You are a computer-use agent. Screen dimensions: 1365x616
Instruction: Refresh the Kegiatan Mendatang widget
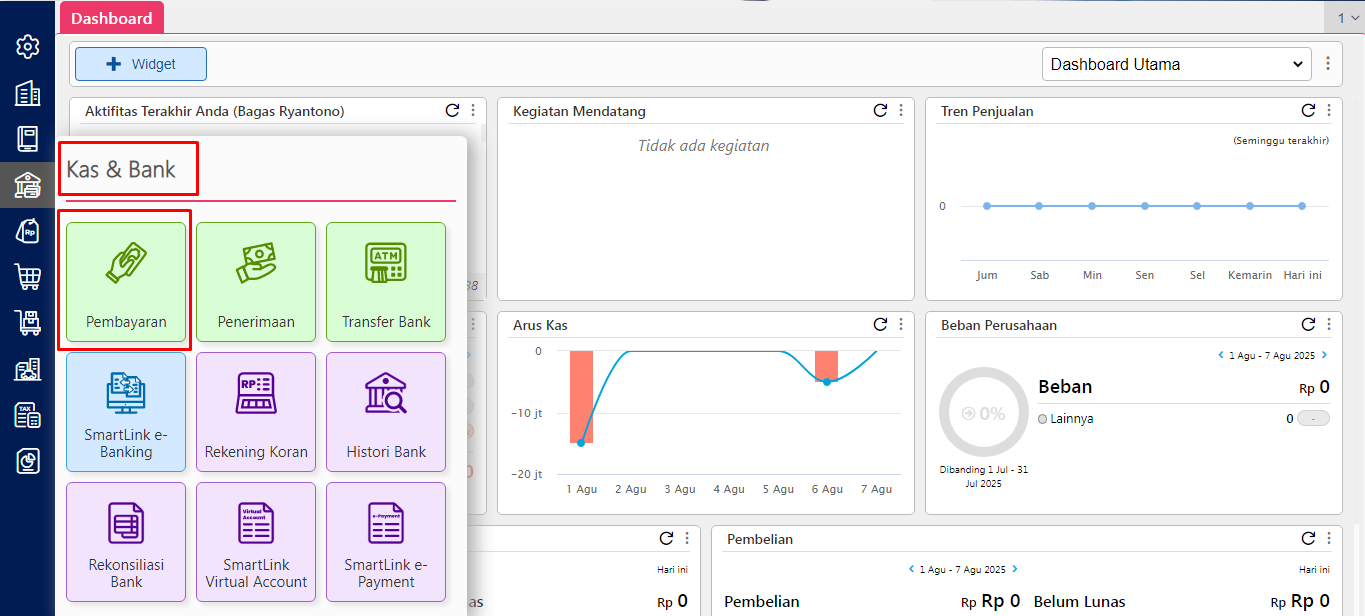tap(880, 111)
